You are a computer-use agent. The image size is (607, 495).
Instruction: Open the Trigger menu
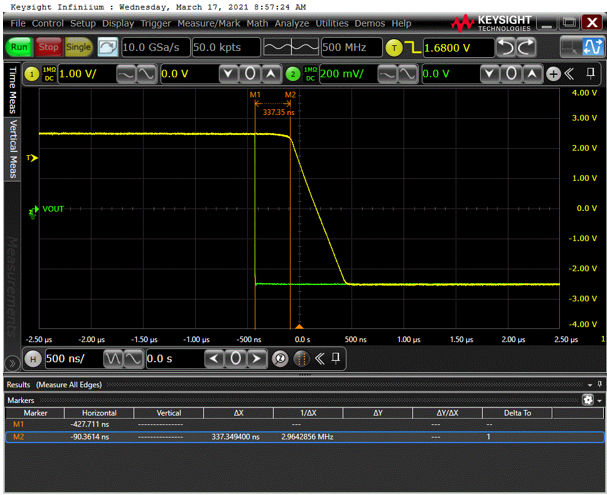click(x=156, y=24)
